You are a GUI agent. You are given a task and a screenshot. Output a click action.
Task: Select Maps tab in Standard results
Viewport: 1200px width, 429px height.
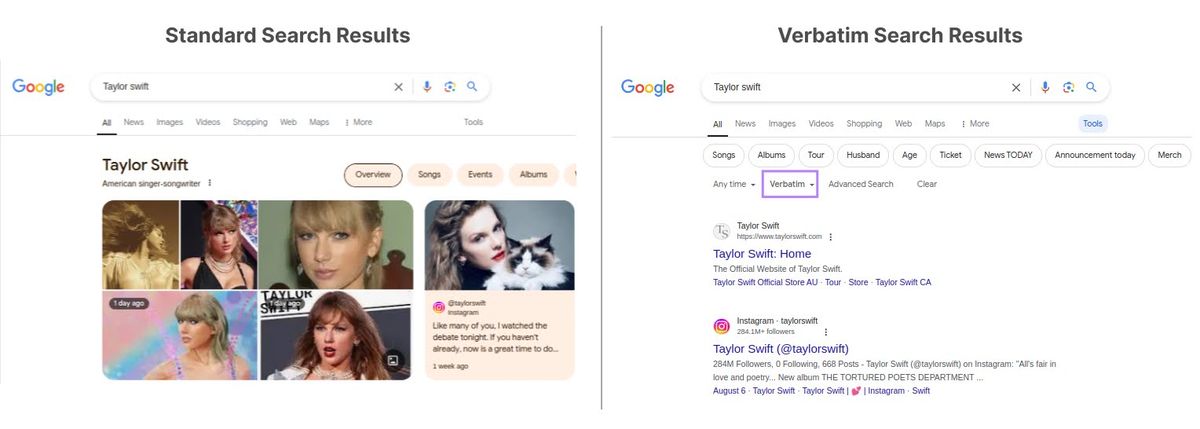[x=319, y=122]
